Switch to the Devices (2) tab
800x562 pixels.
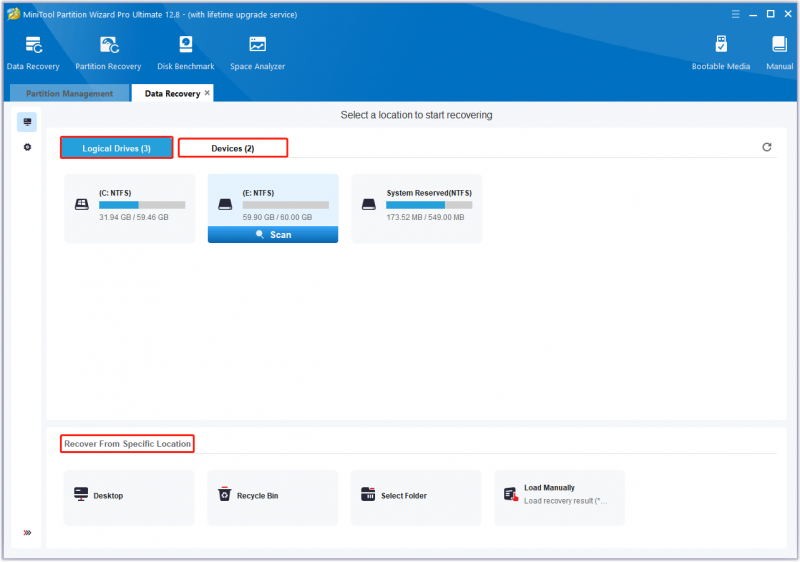point(233,148)
